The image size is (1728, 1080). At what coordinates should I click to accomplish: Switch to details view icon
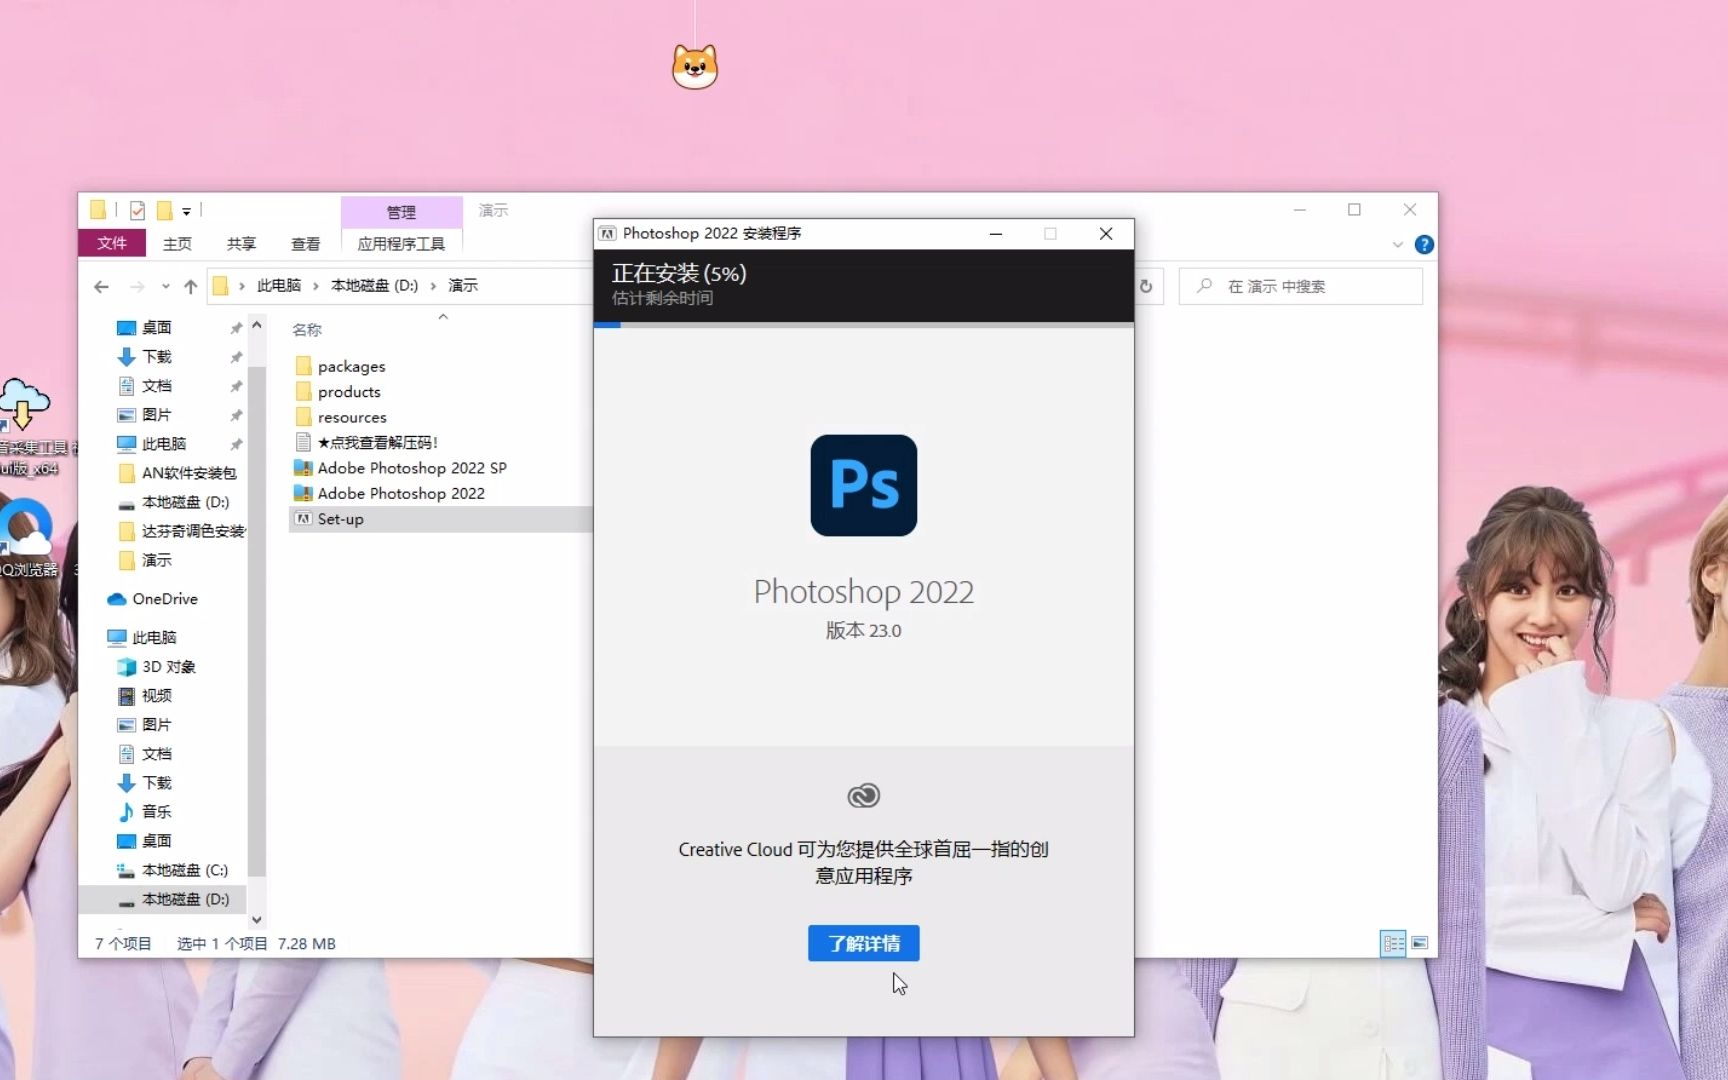[x=1393, y=943]
